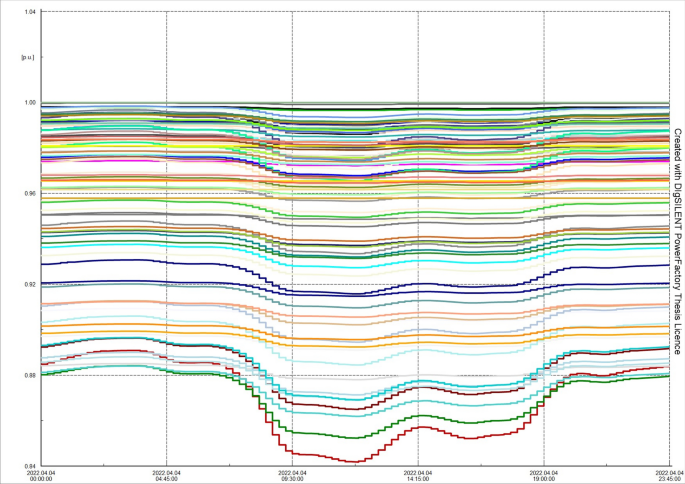Click the 0.92 y-axis value
685x484 pixels.
pyautogui.click(x=30, y=284)
